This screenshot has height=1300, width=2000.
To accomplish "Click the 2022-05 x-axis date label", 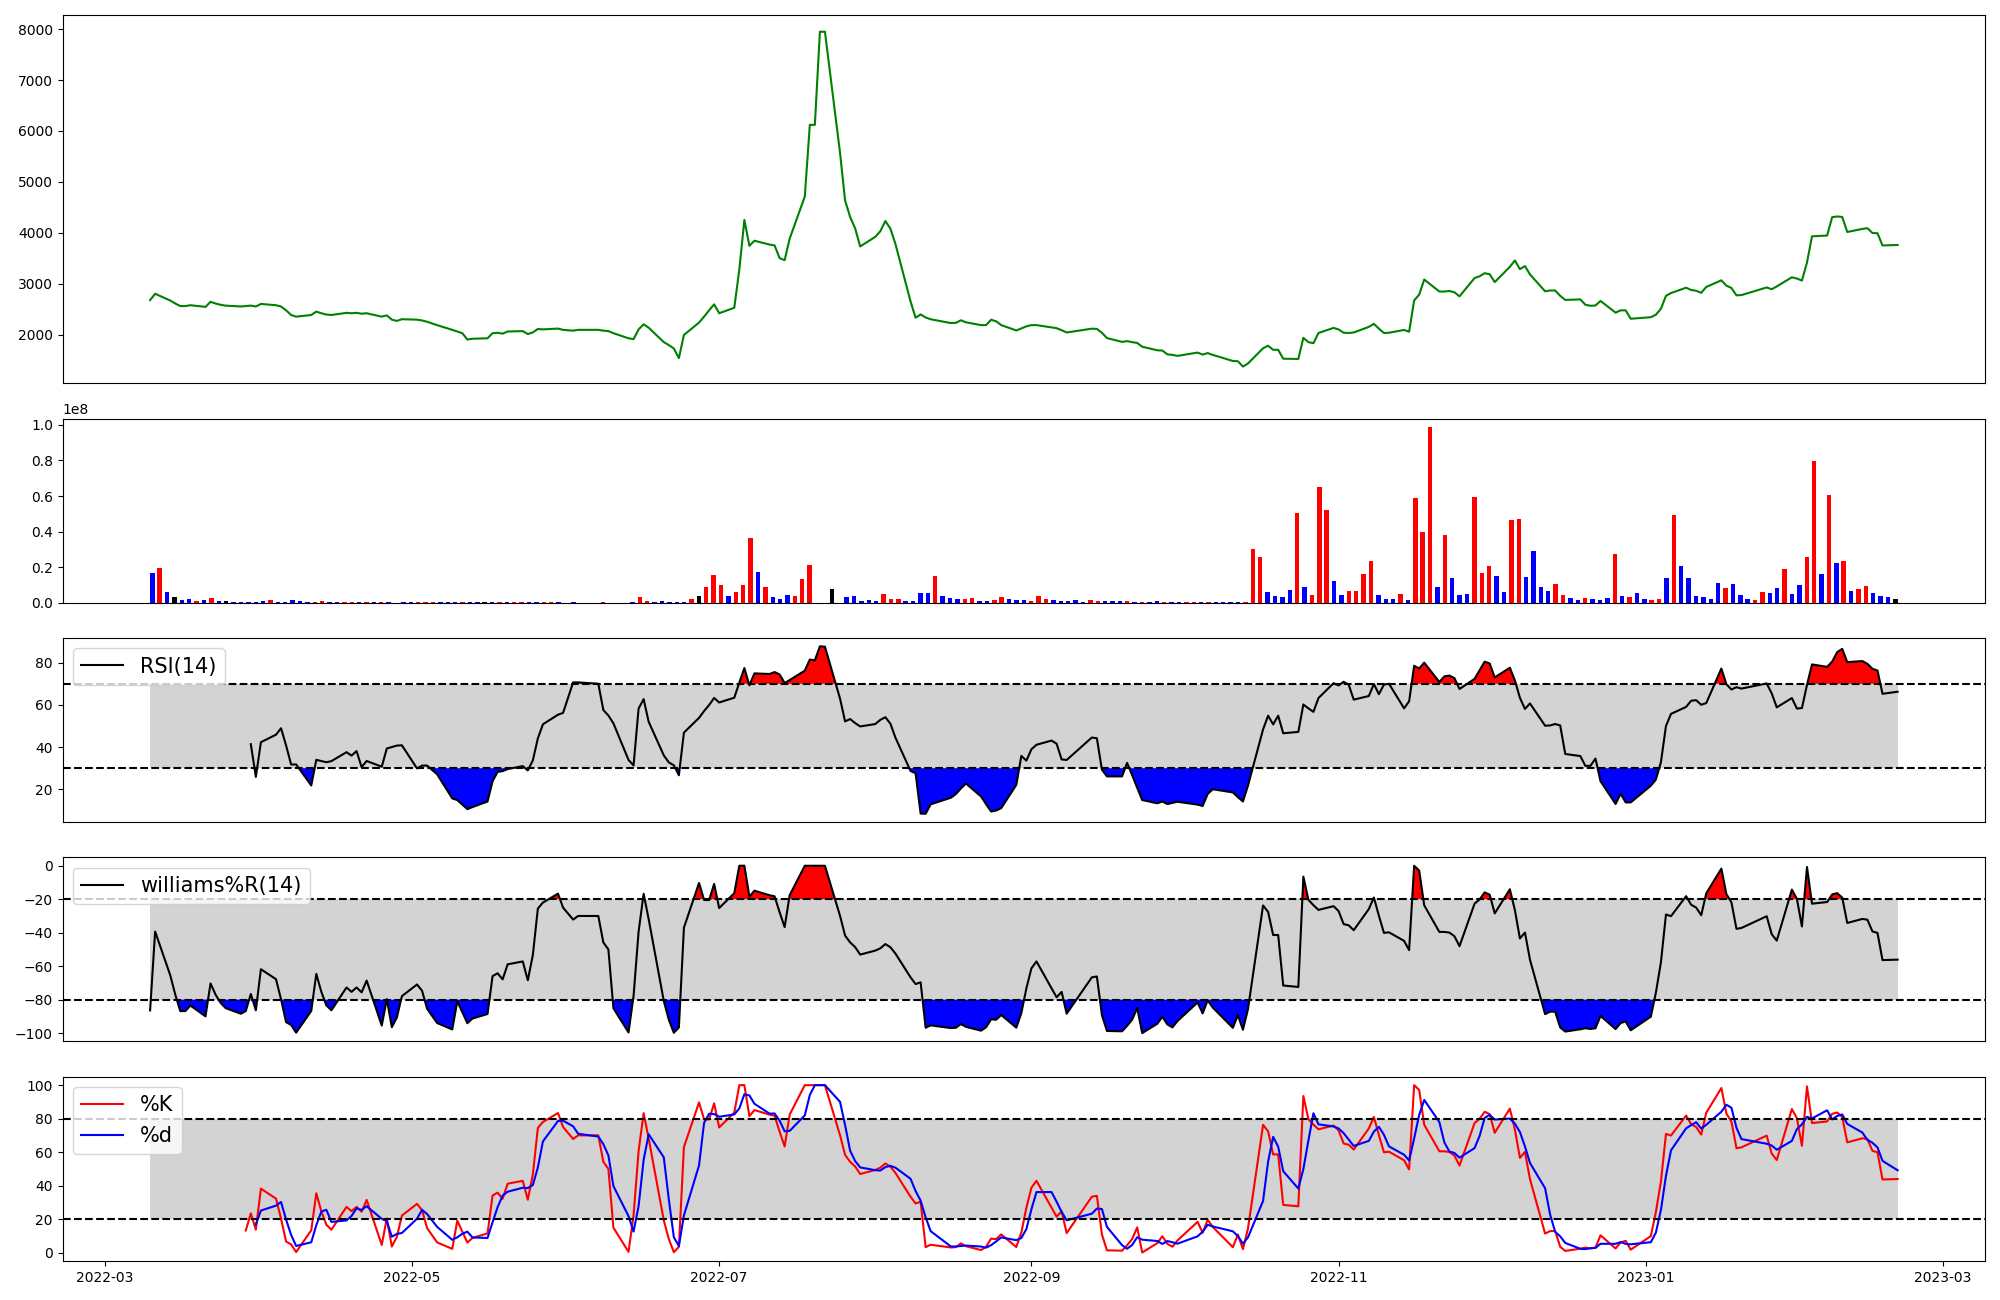I will [x=411, y=1277].
